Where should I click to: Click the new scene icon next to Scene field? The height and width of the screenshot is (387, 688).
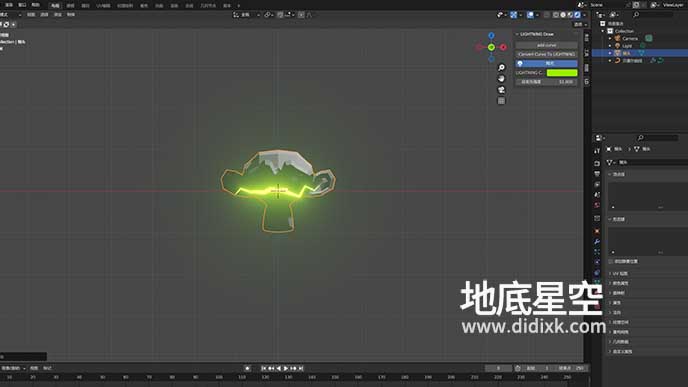[x=636, y=5]
